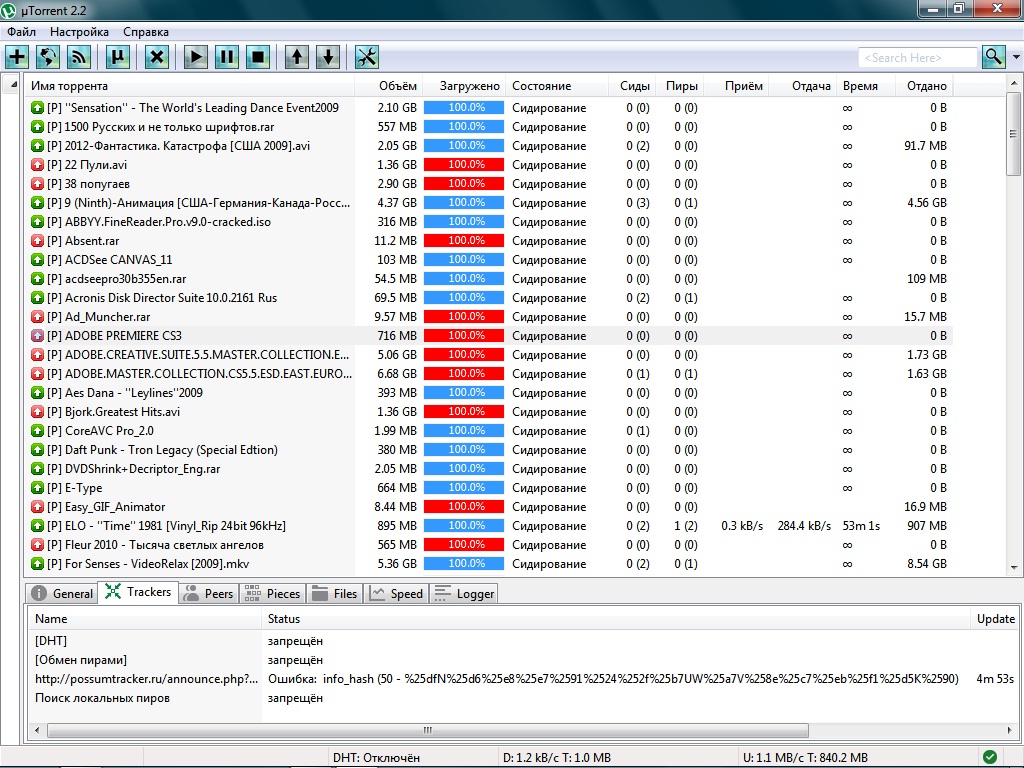
Task: Switch to the Speed tab
Action: (x=396, y=593)
